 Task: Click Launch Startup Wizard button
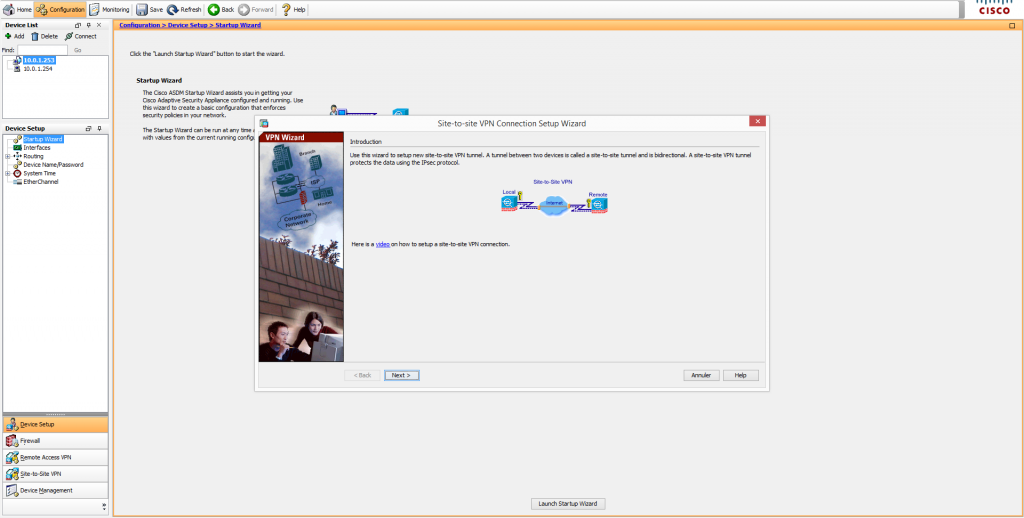tap(568, 504)
